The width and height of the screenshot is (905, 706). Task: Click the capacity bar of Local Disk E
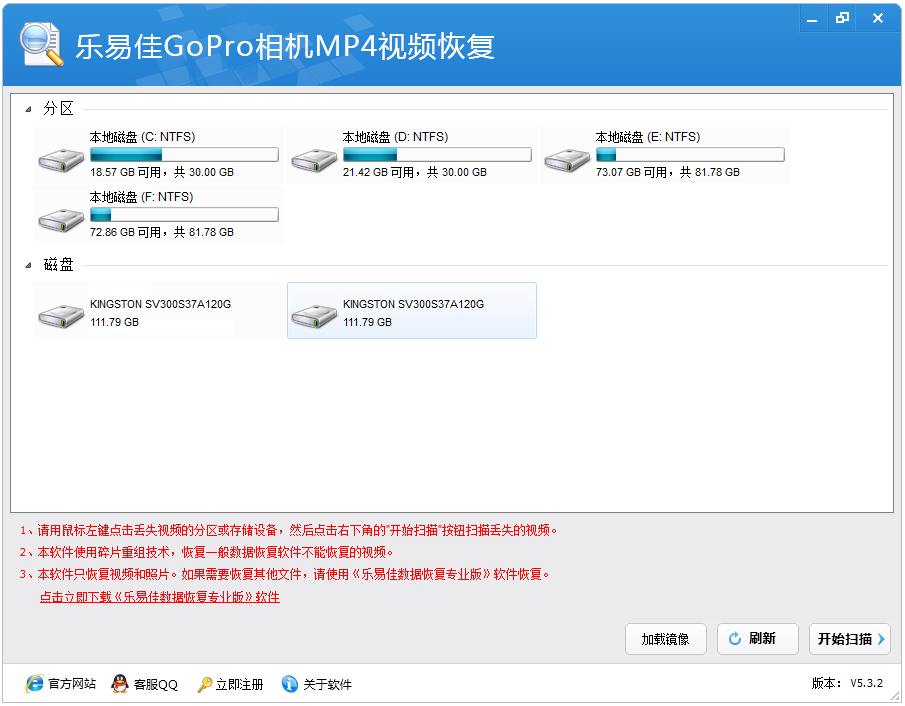(690, 154)
